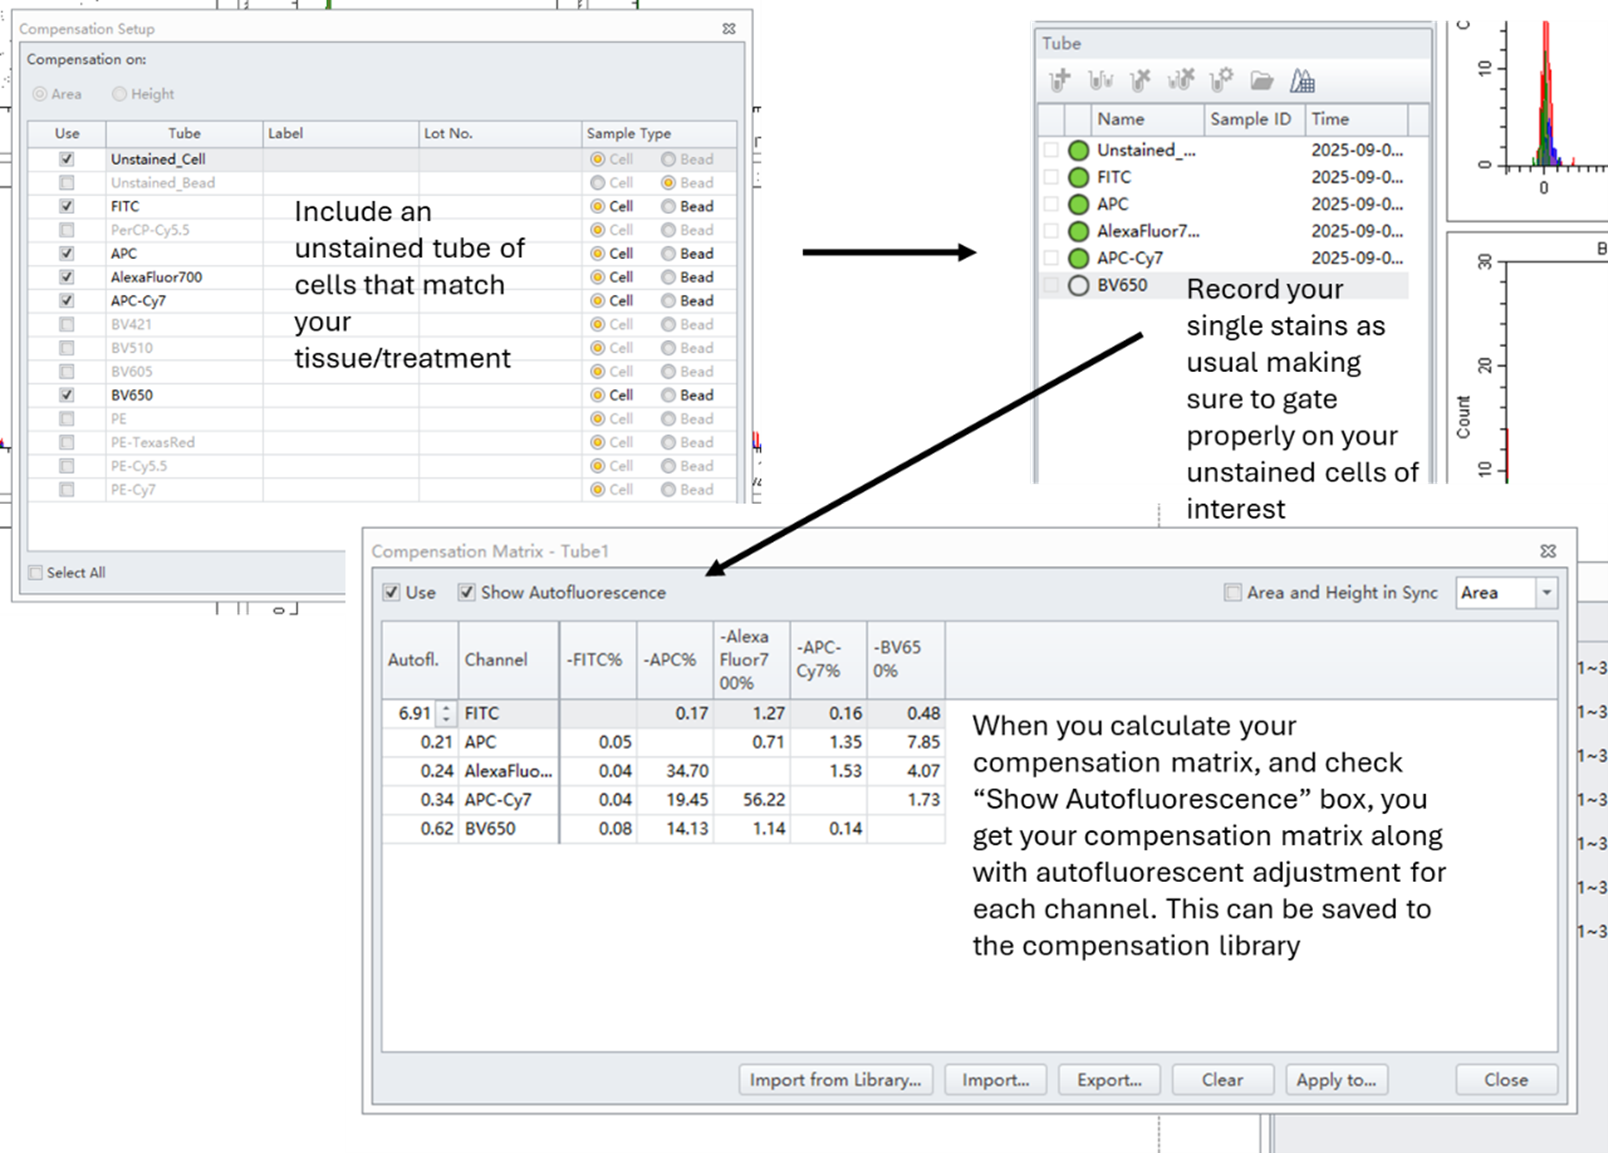This screenshot has width=1608, height=1153.
Task: Click the Autofl. column header in matrix
Action: (420, 660)
